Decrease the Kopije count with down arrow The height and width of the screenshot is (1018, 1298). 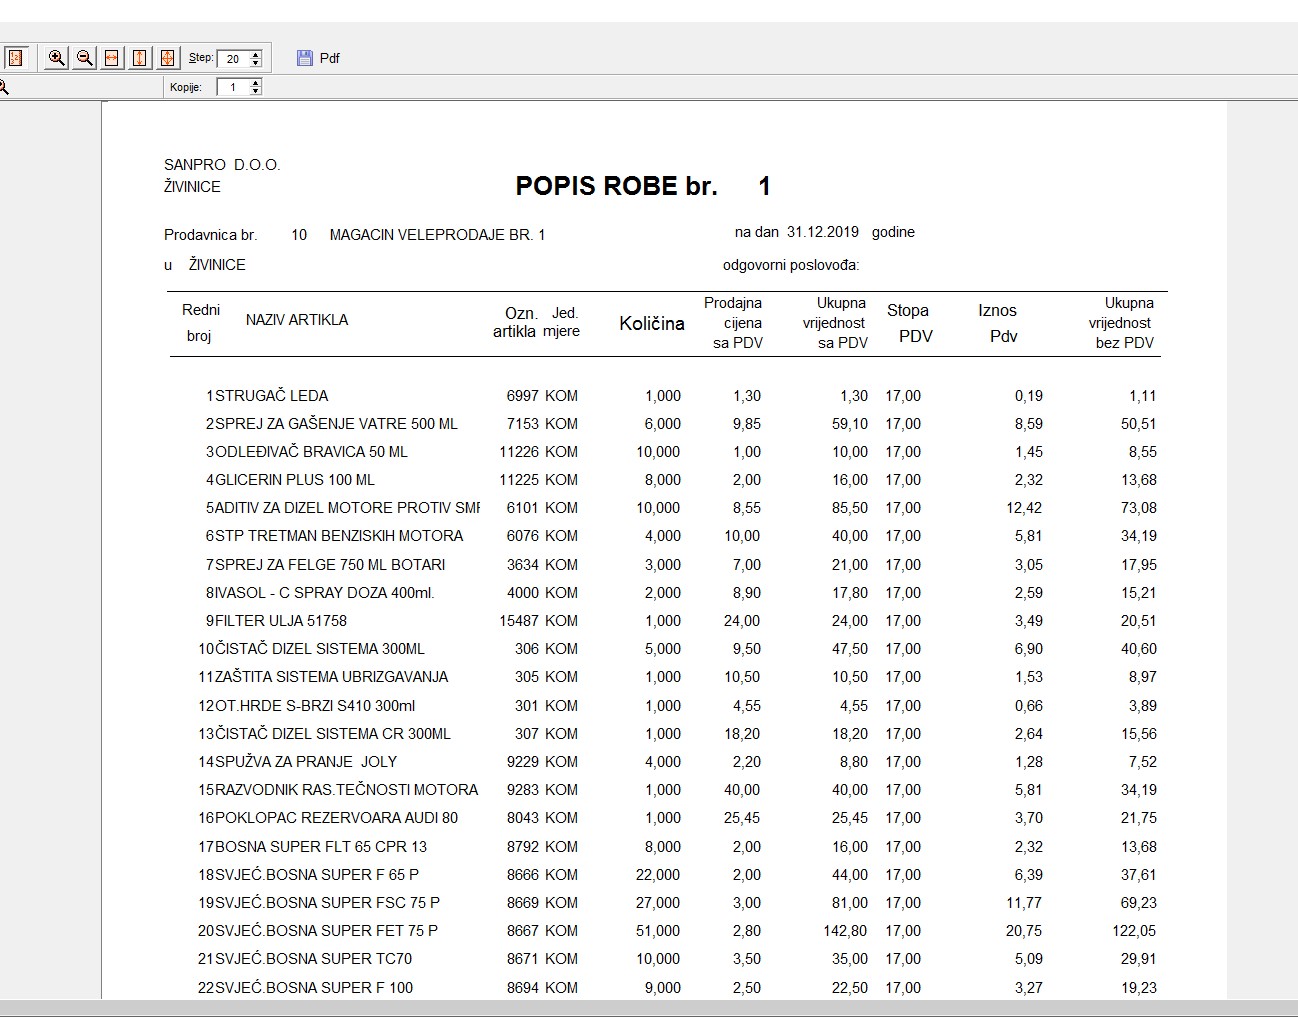pyautogui.click(x=256, y=92)
